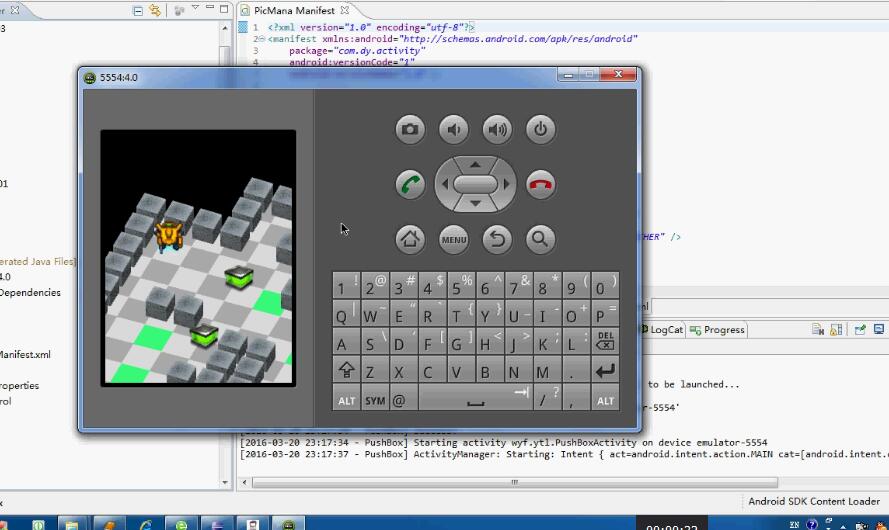Click the EN language indicator in tray

tap(794, 524)
